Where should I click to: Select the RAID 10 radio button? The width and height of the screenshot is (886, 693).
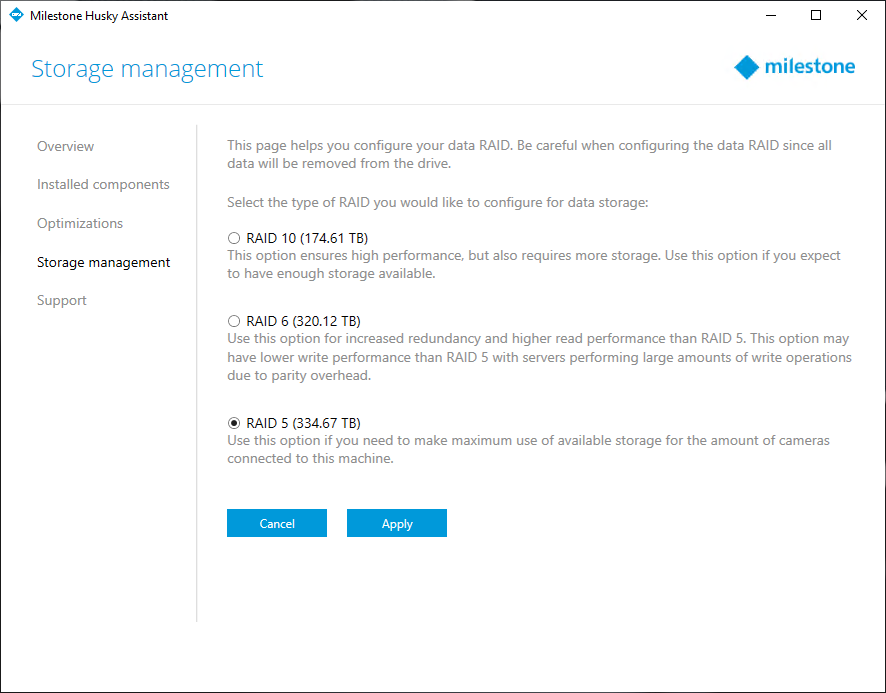coord(234,238)
